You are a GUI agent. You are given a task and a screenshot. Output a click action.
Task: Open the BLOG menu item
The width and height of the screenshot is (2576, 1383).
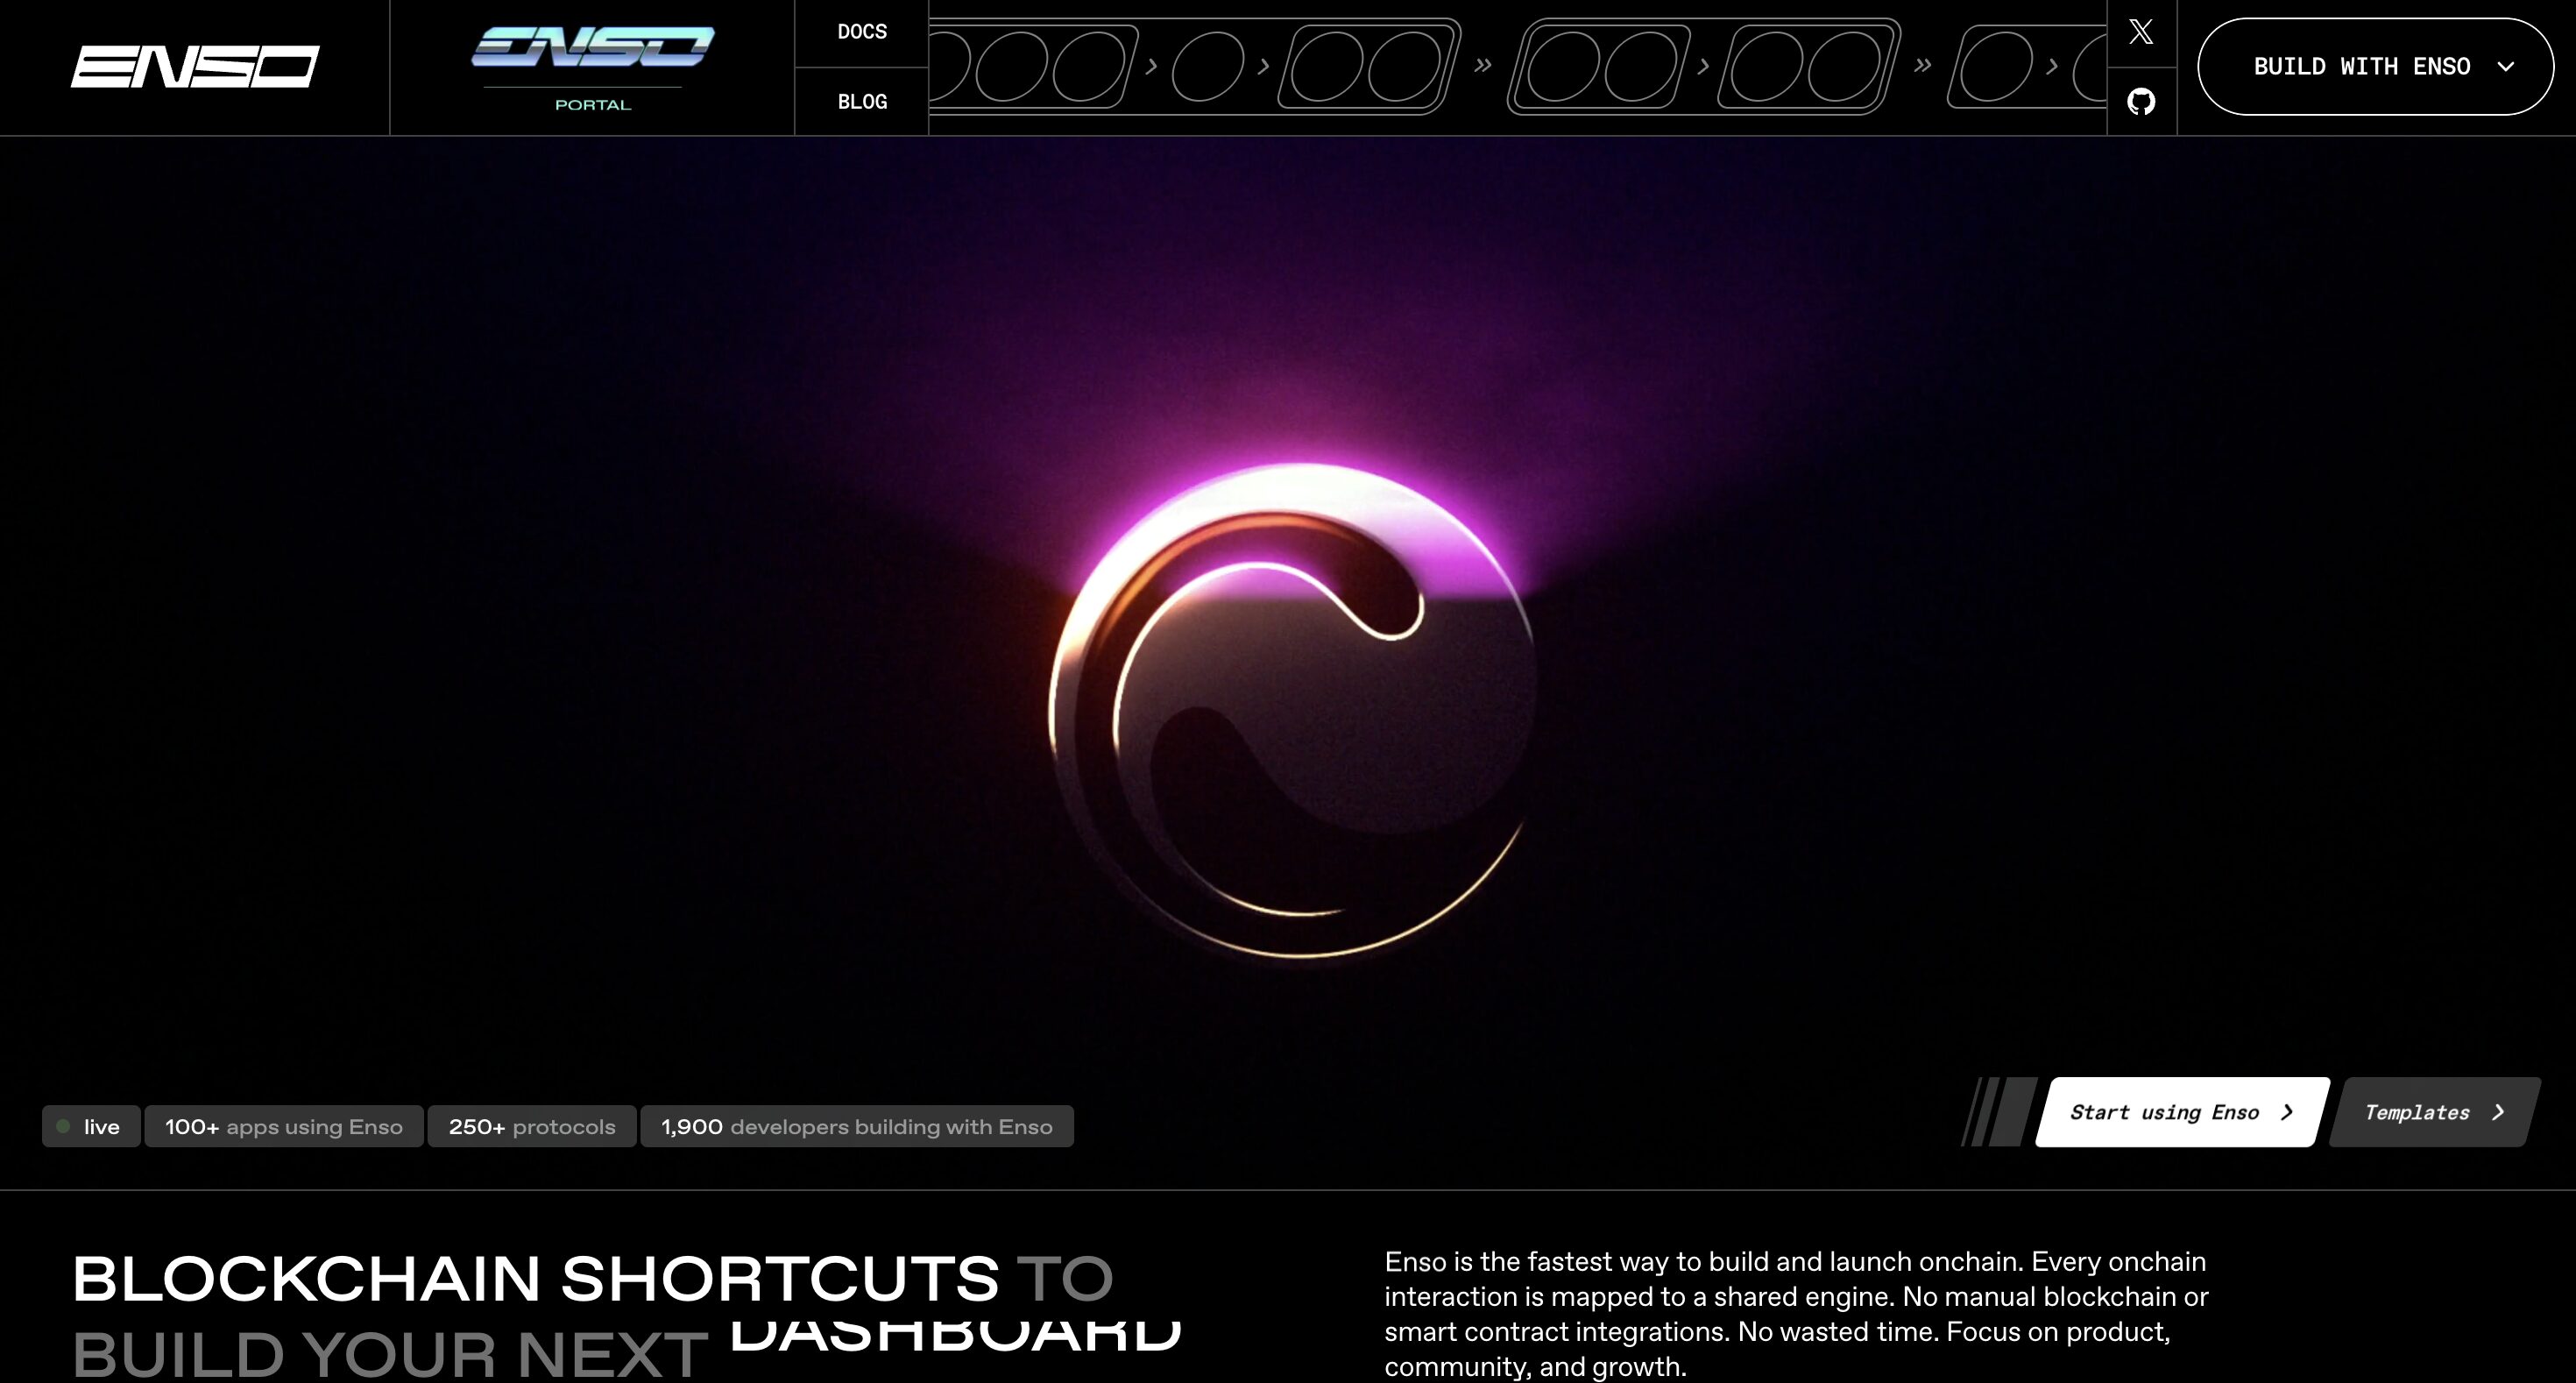tap(862, 101)
